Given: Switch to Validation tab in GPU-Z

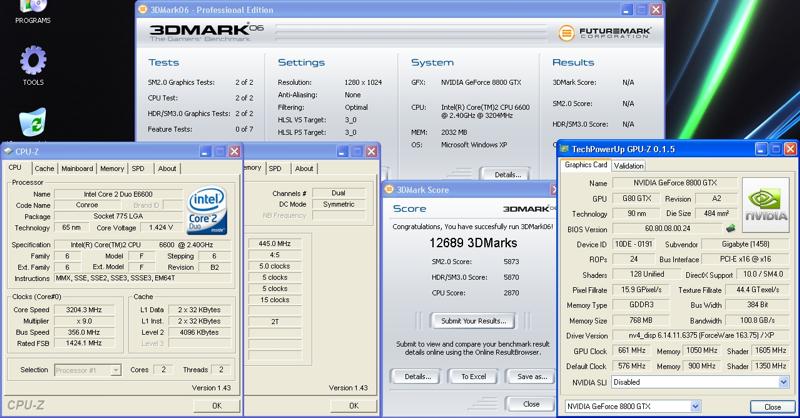Looking at the screenshot, I should click(x=629, y=166).
